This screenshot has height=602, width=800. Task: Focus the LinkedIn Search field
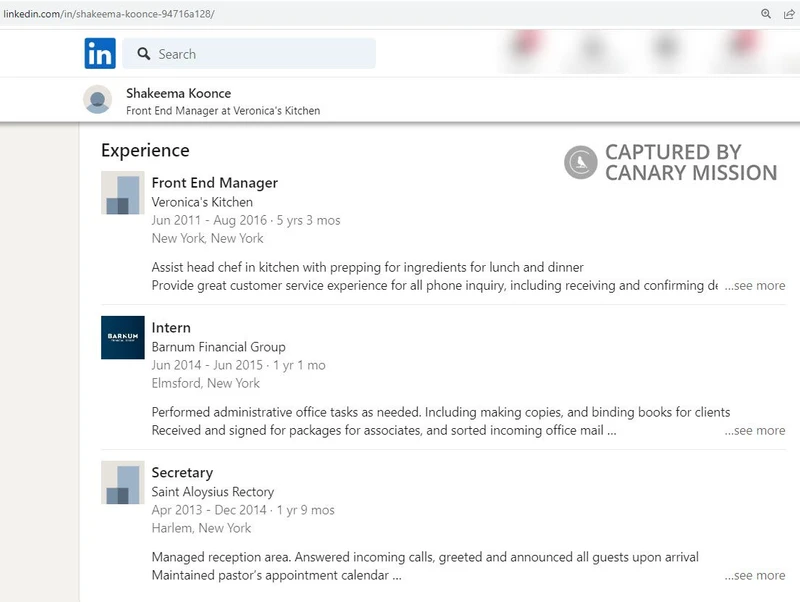pyautogui.click(x=249, y=54)
